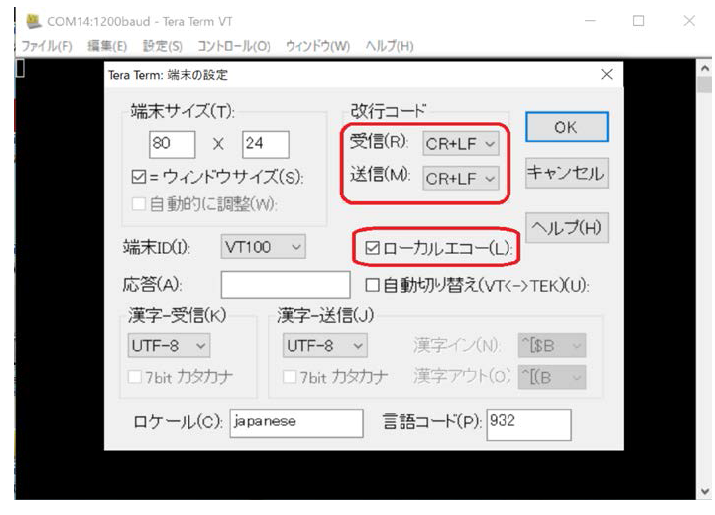Viewport: 715px width, 515px height.
Task: Open the ファイル(F) menu
Action: (x=47, y=46)
